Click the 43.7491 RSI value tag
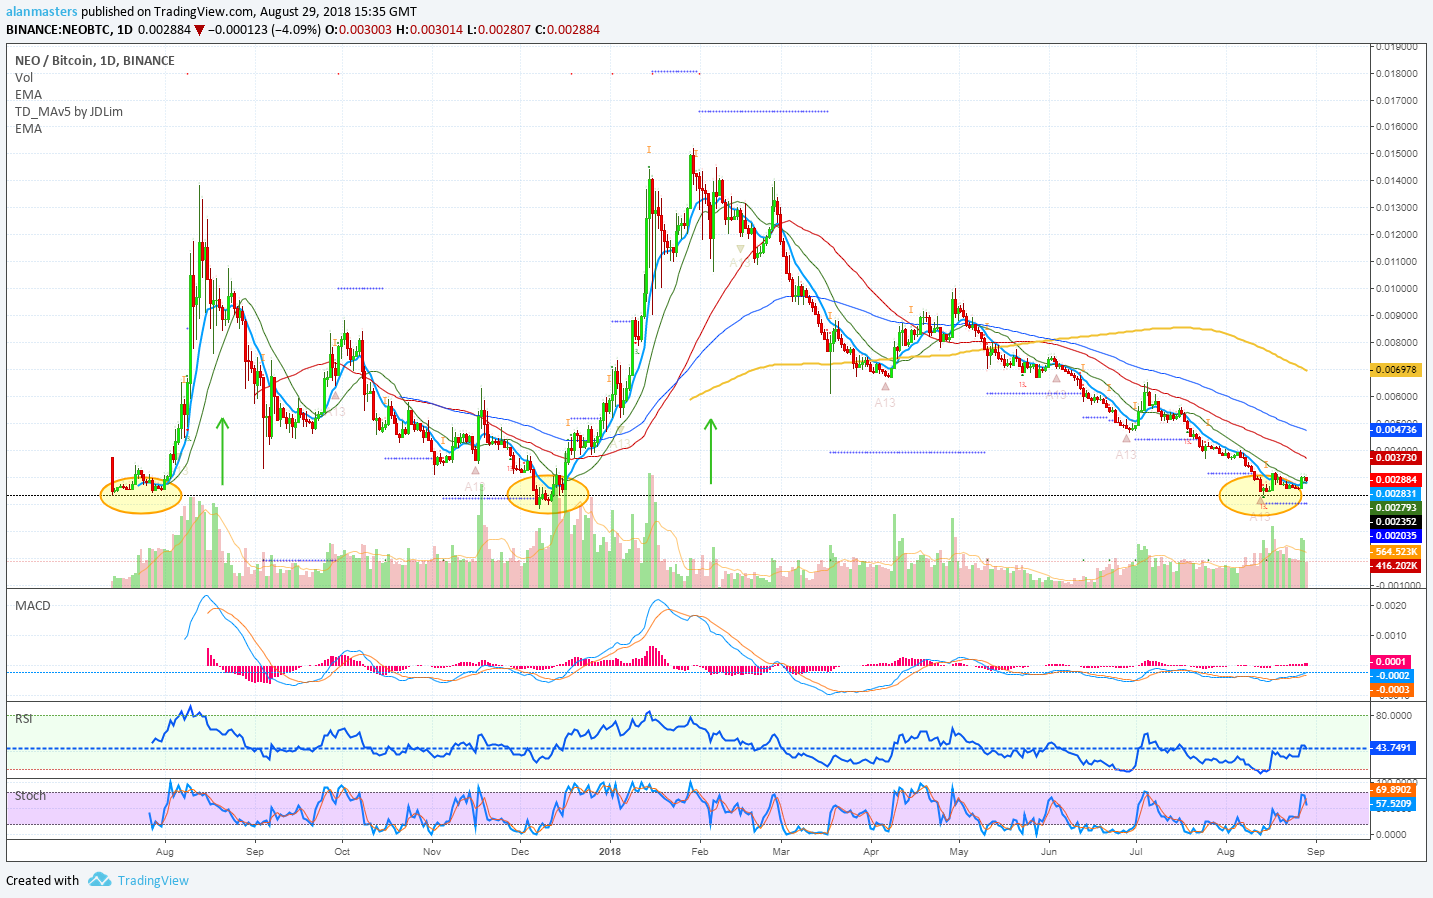This screenshot has width=1433, height=898. tap(1392, 748)
